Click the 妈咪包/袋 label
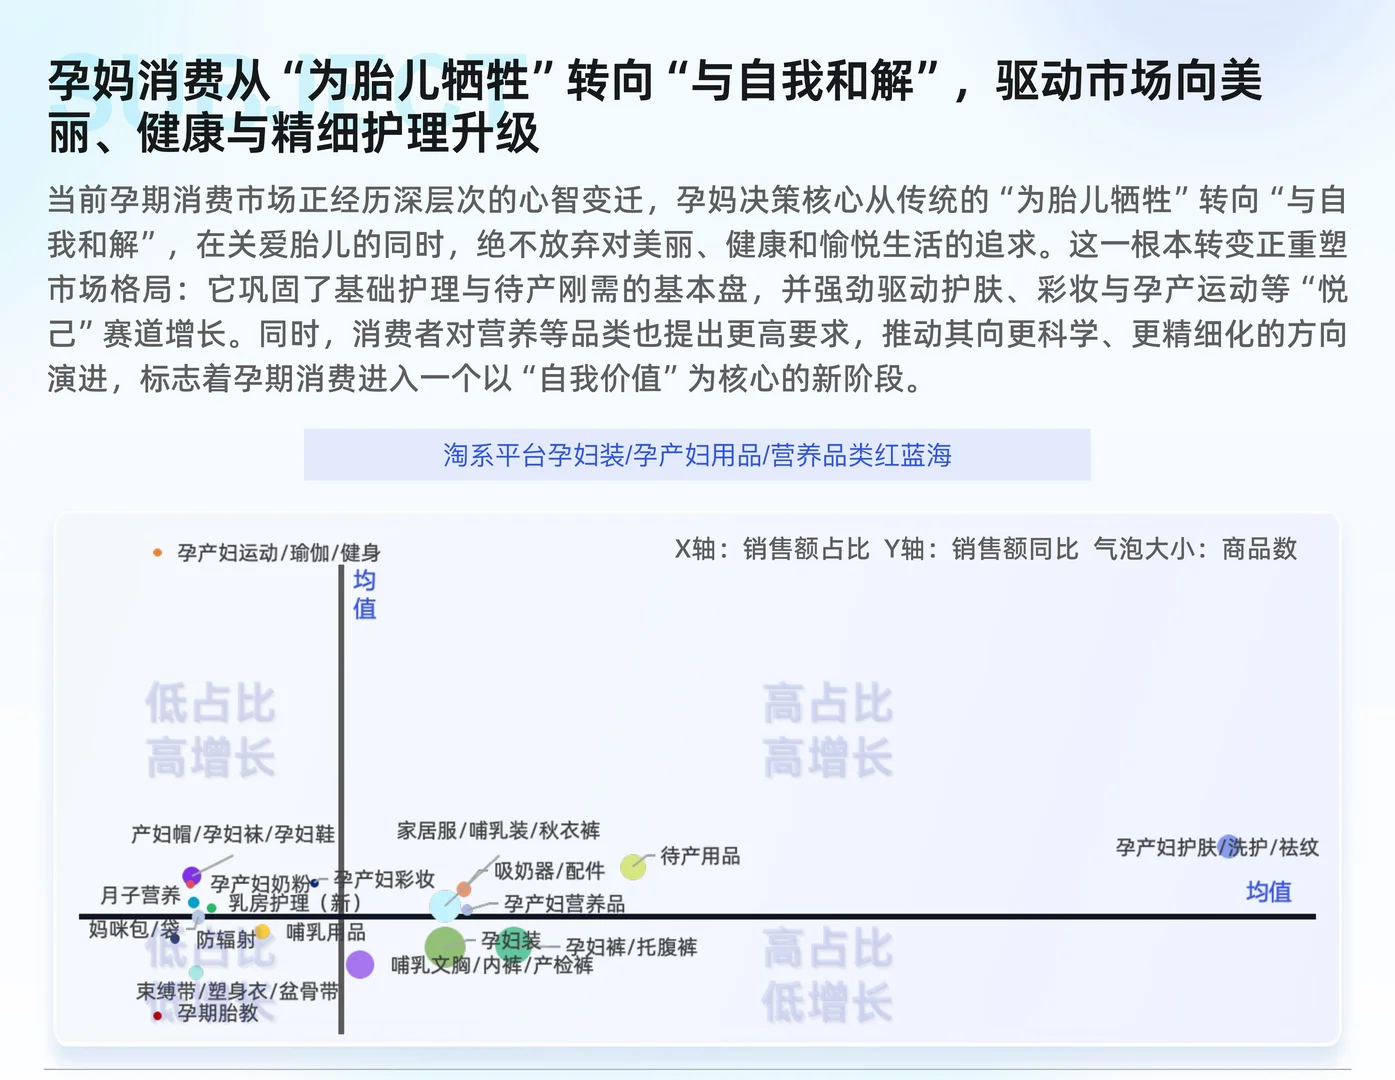The height and width of the screenshot is (1080, 1395). [x=134, y=929]
